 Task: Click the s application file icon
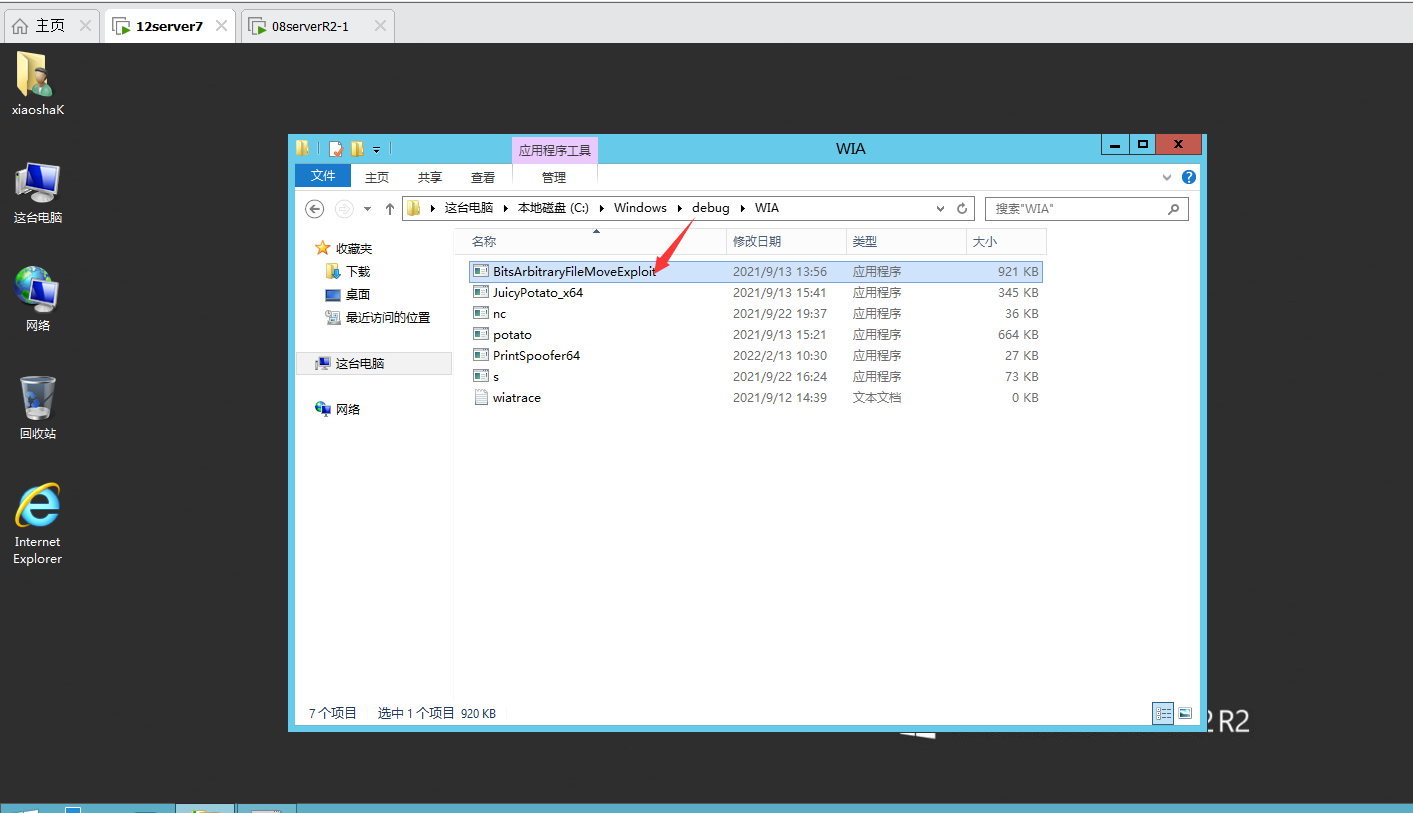(481, 376)
